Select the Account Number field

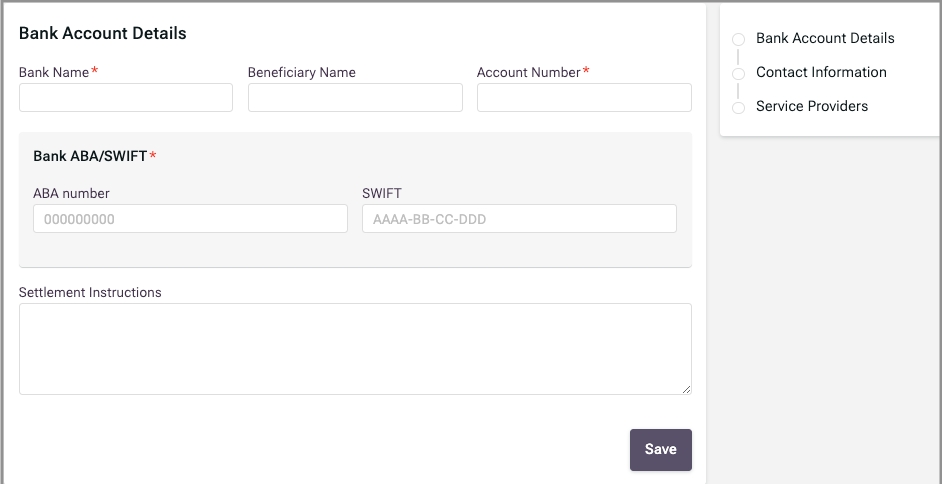pos(584,97)
